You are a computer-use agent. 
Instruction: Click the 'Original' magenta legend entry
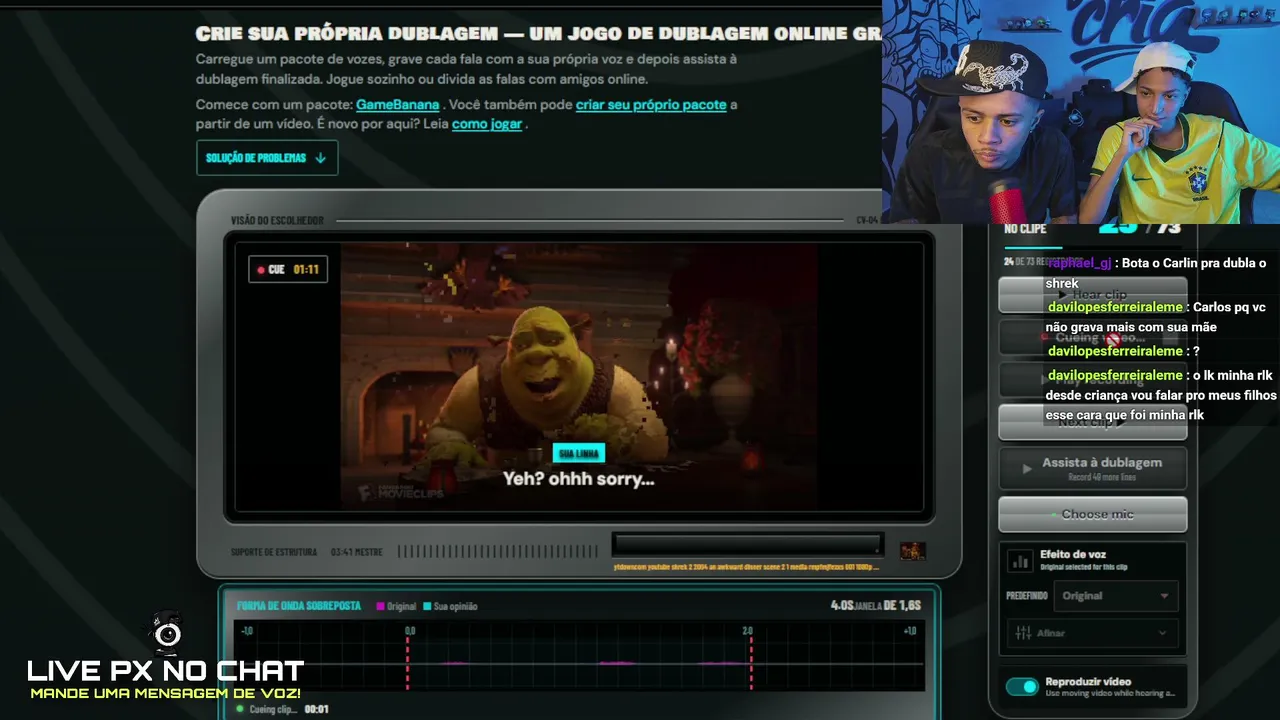click(x=396, y=606)
